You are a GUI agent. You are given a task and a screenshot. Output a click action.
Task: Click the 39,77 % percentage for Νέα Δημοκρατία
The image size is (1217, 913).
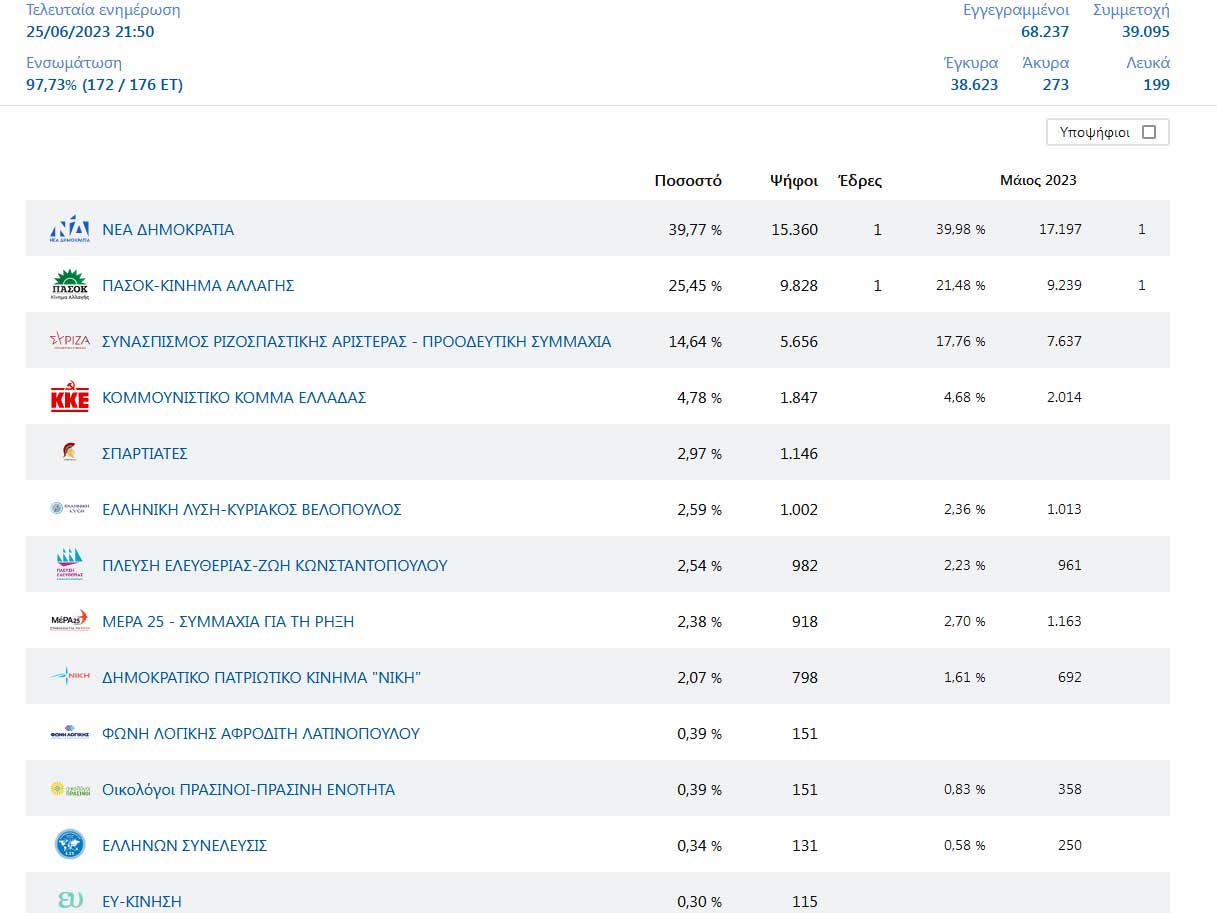pyautogui.click(x=695, y=229)
